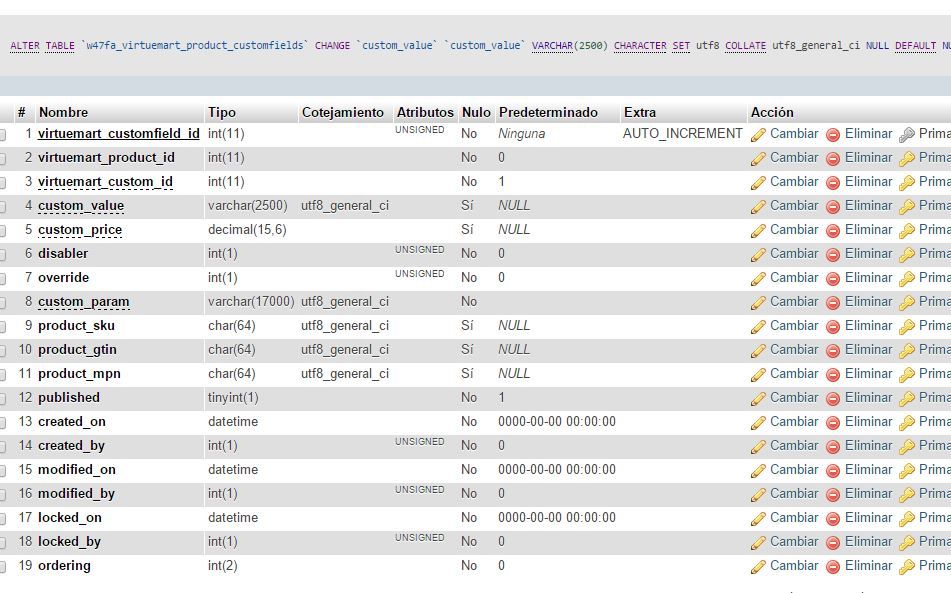Click Eliminar link for product_mpn
The width and height of the screenshot is (951, 593).
coord(869,374)
